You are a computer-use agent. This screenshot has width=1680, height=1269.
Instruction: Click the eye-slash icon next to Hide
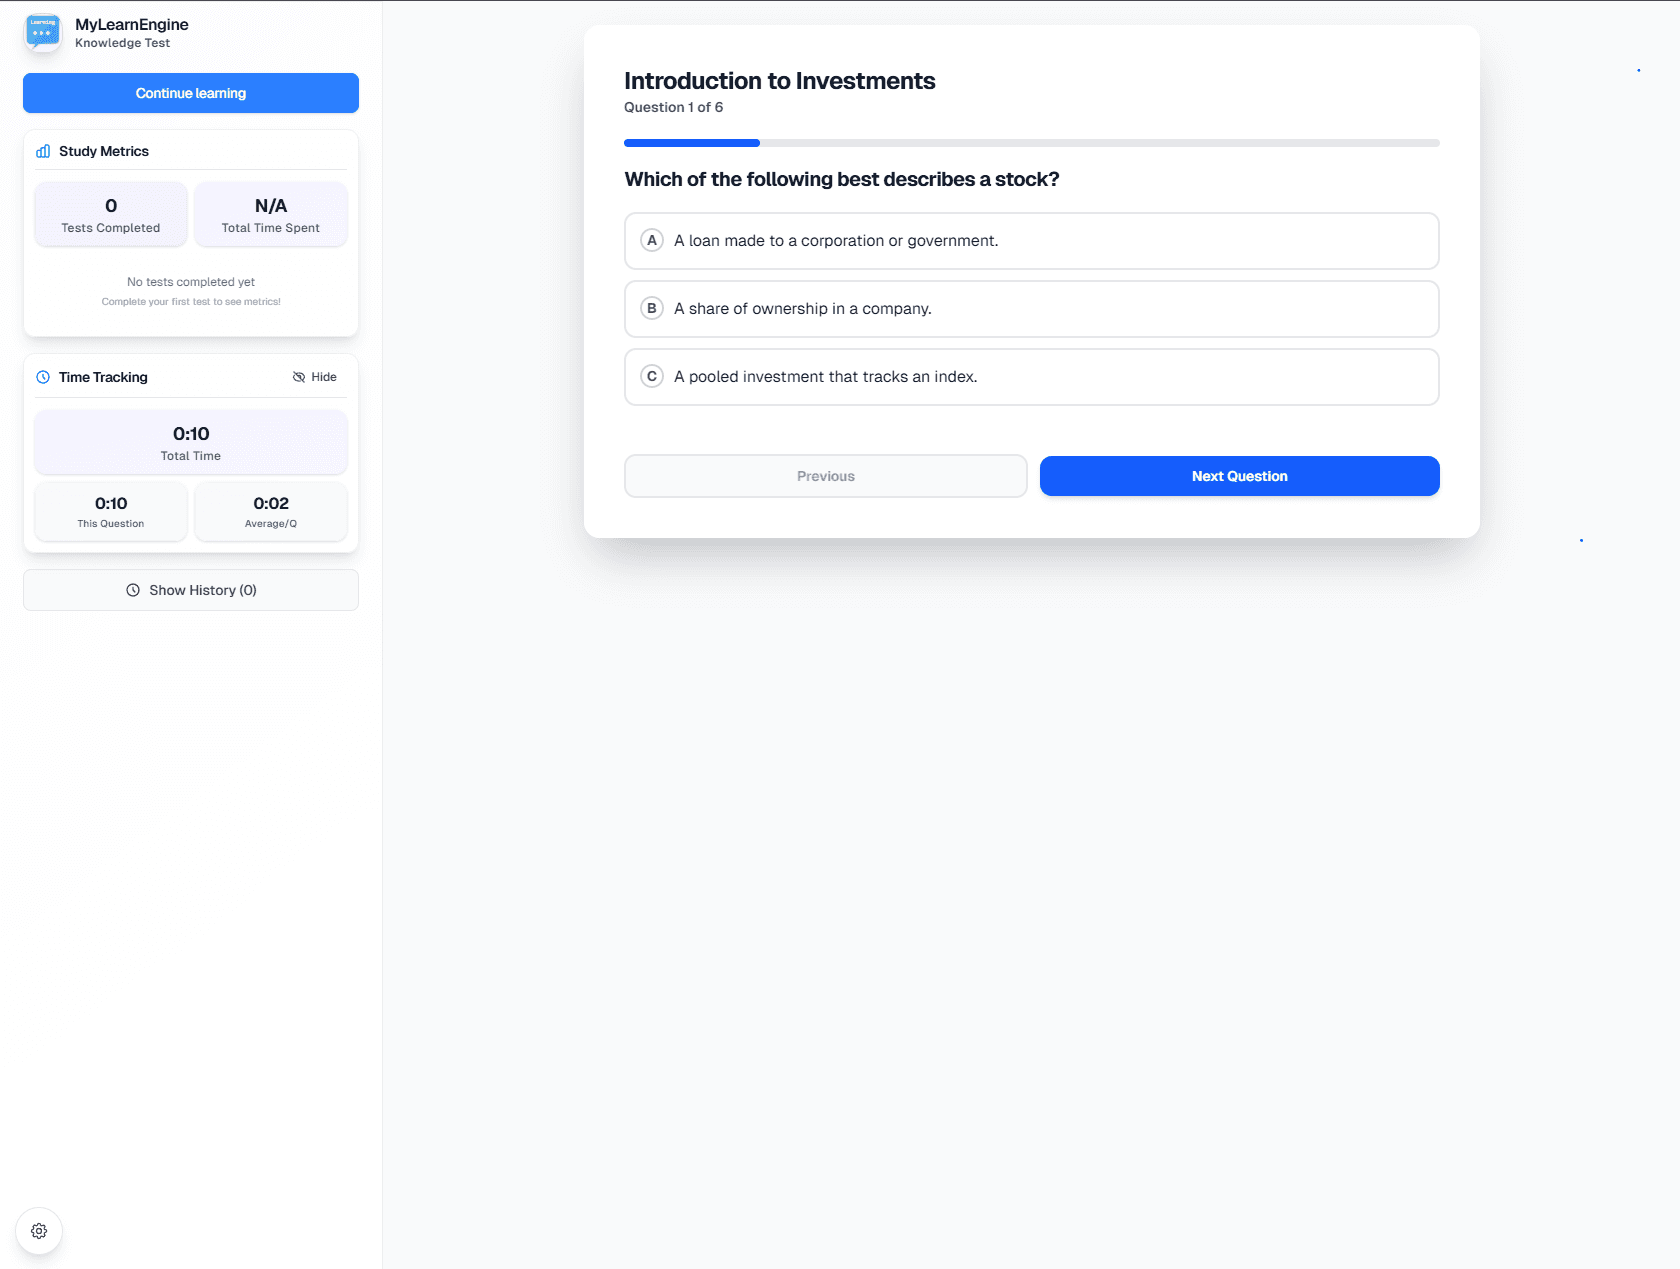[x=299, y=376]
